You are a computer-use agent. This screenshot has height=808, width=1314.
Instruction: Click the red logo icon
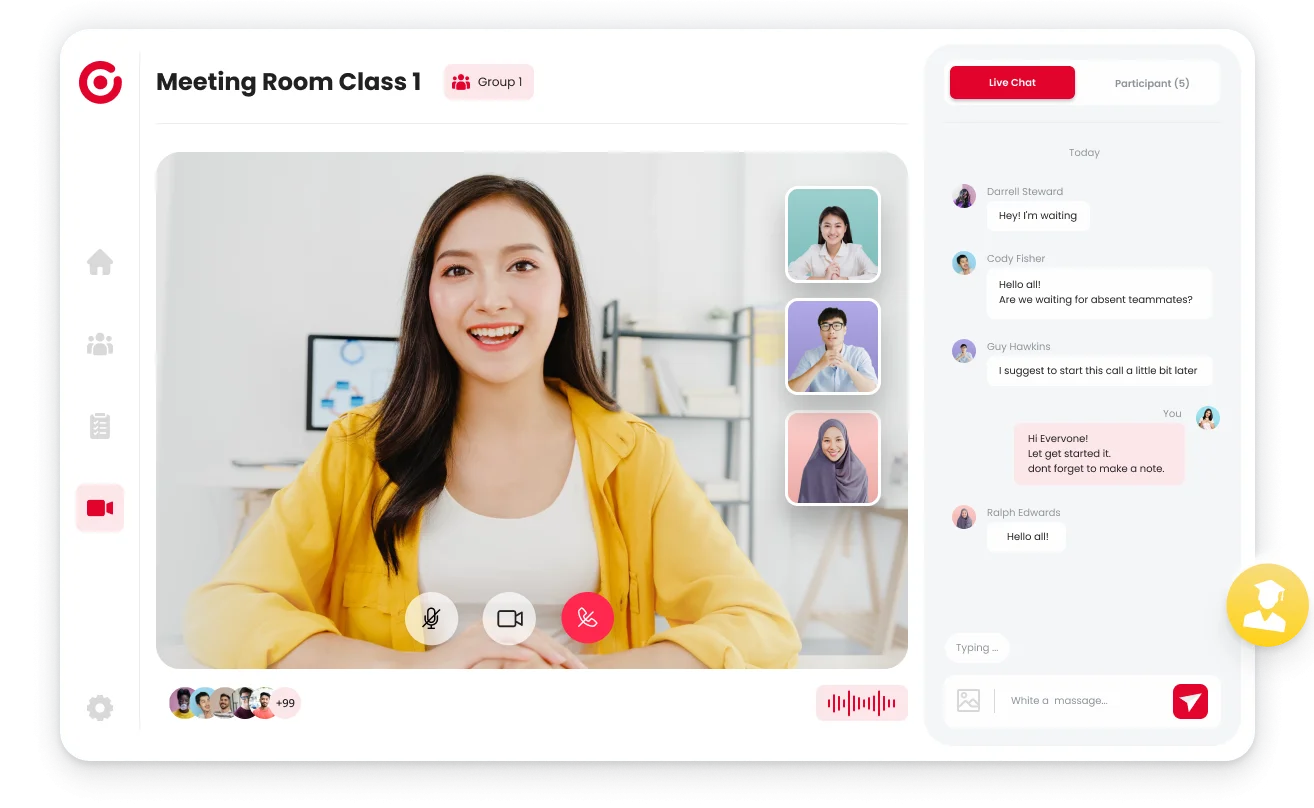(x=100, y=82)
